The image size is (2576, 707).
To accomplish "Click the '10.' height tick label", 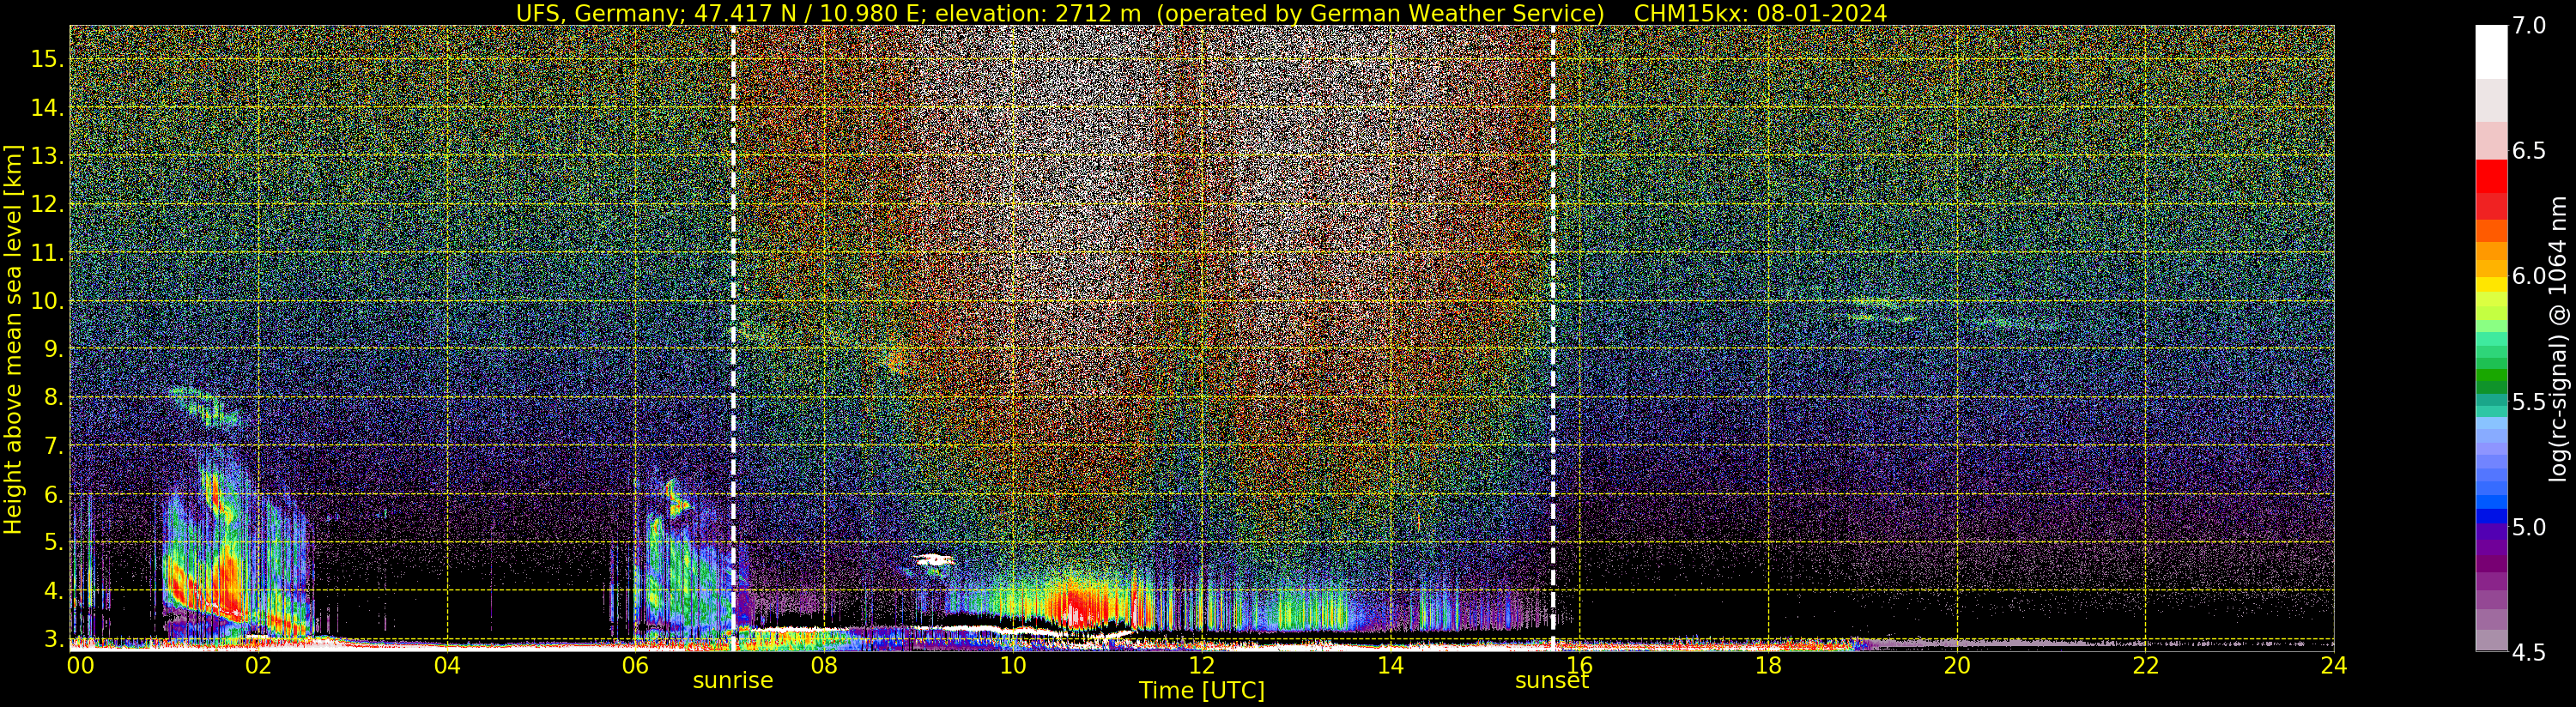I will point(47,301).
